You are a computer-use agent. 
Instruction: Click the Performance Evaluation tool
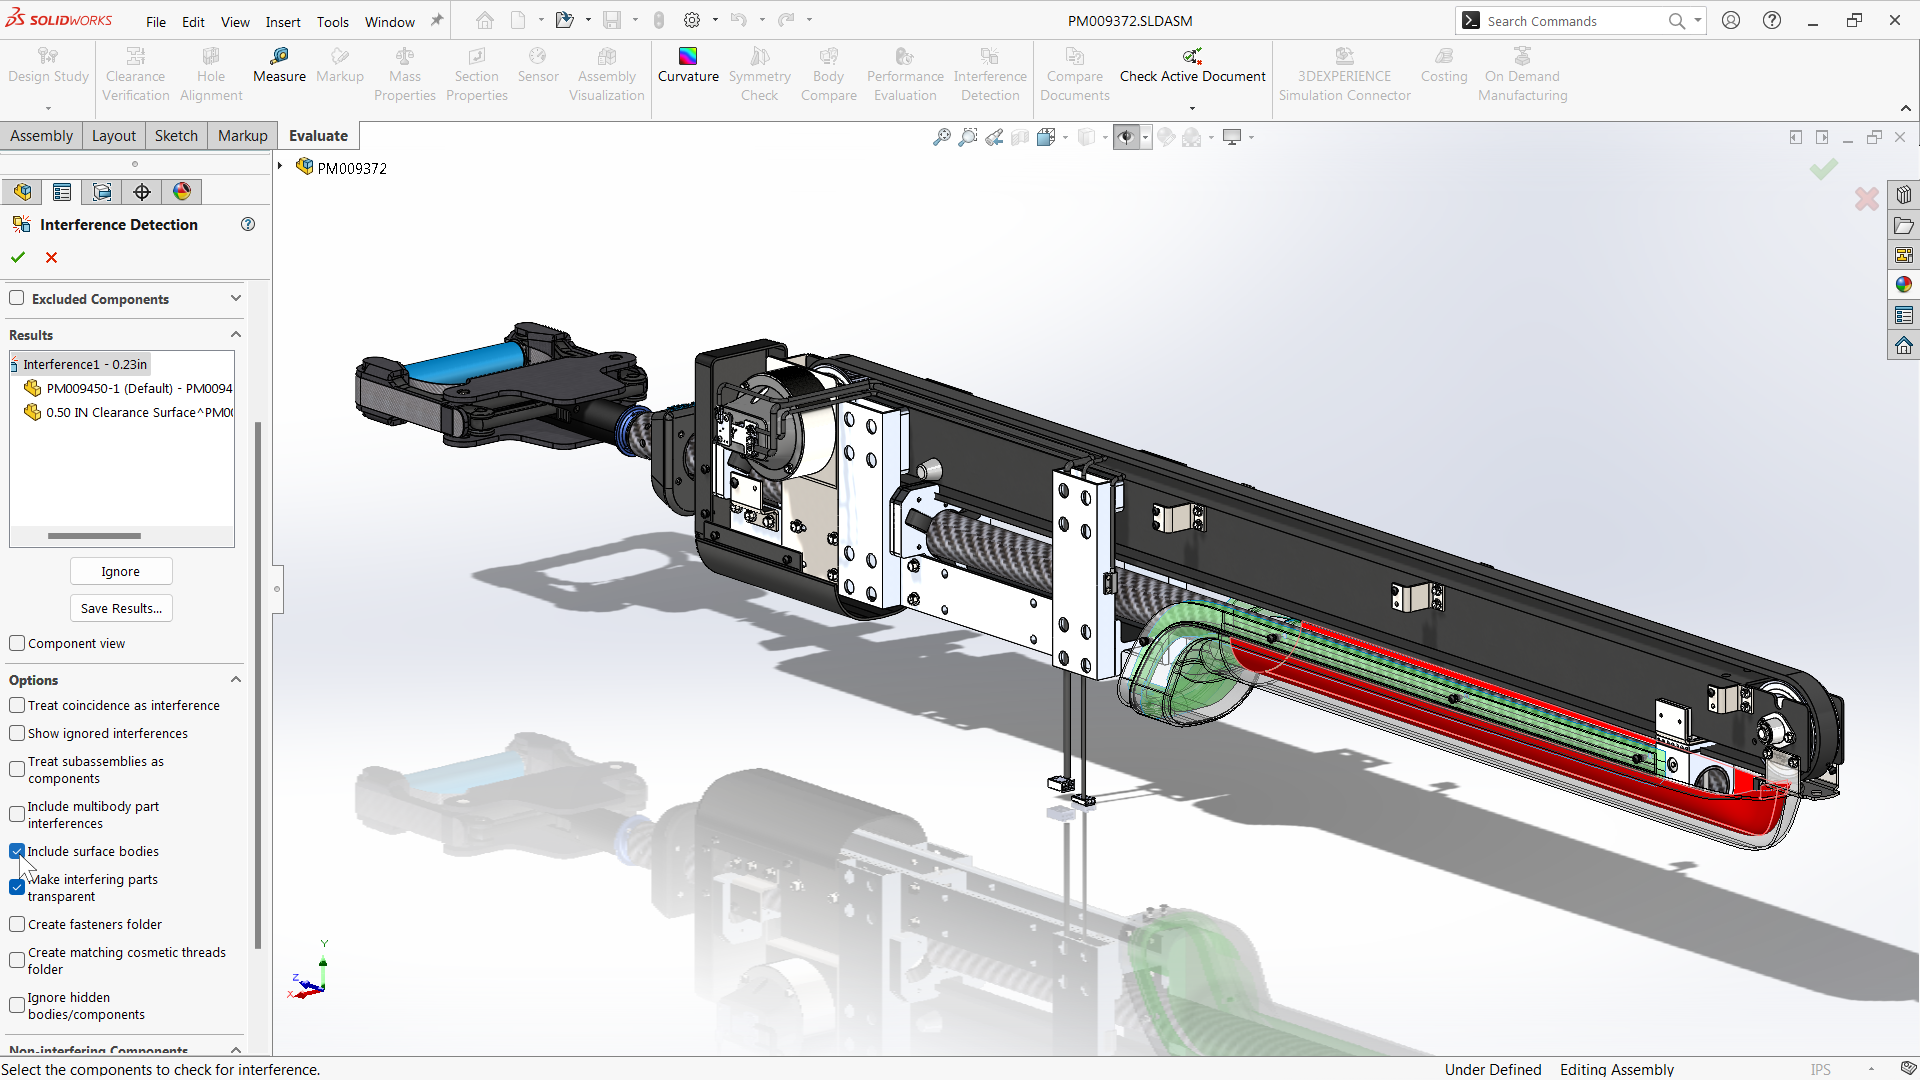click(905, 74)
